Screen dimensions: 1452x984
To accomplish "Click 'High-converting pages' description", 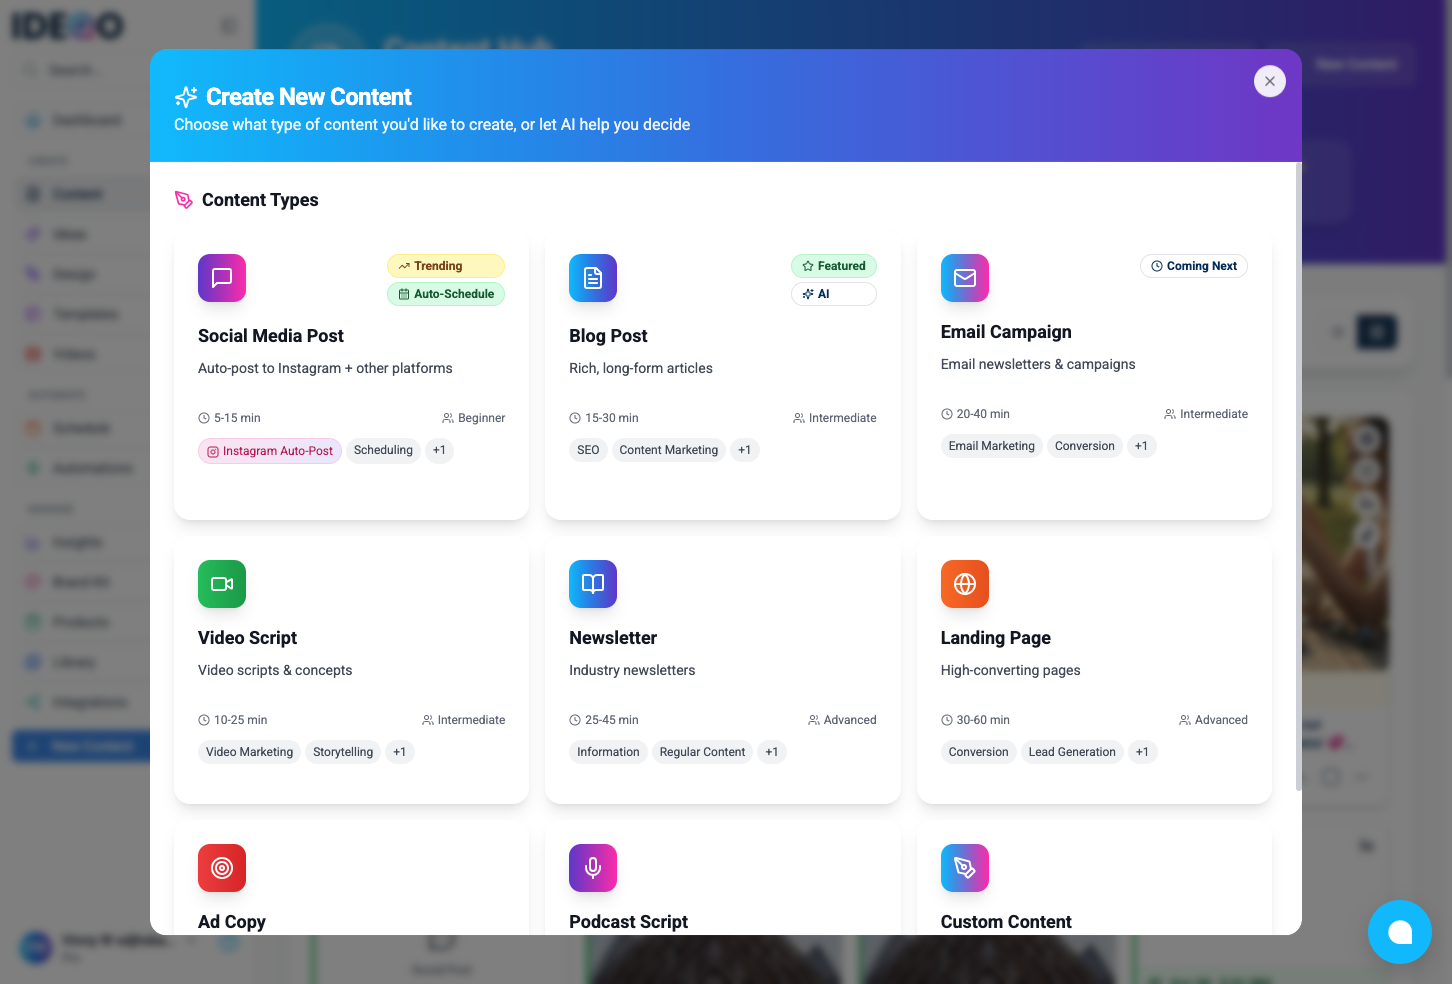I will click(x=1011, y=670).
